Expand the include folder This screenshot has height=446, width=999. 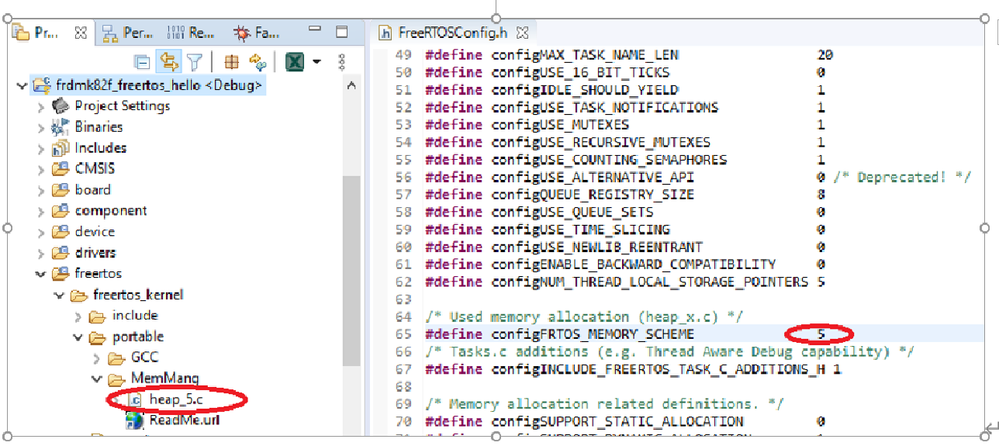(78, 316)
